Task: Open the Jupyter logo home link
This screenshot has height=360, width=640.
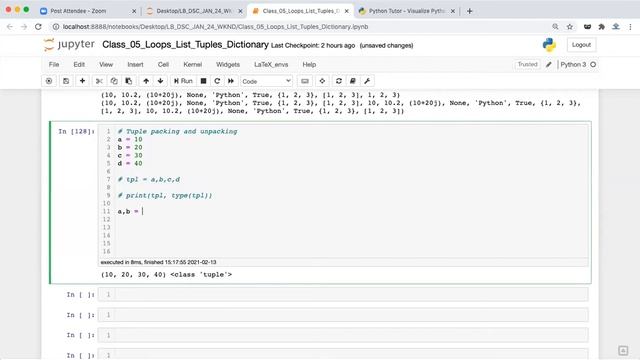Action: pos(69,44)
